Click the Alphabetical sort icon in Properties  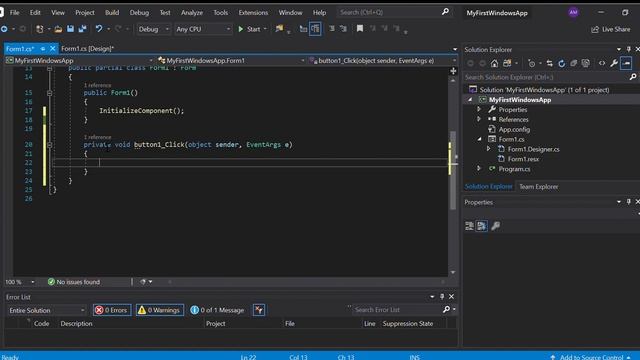click(482, 226)
